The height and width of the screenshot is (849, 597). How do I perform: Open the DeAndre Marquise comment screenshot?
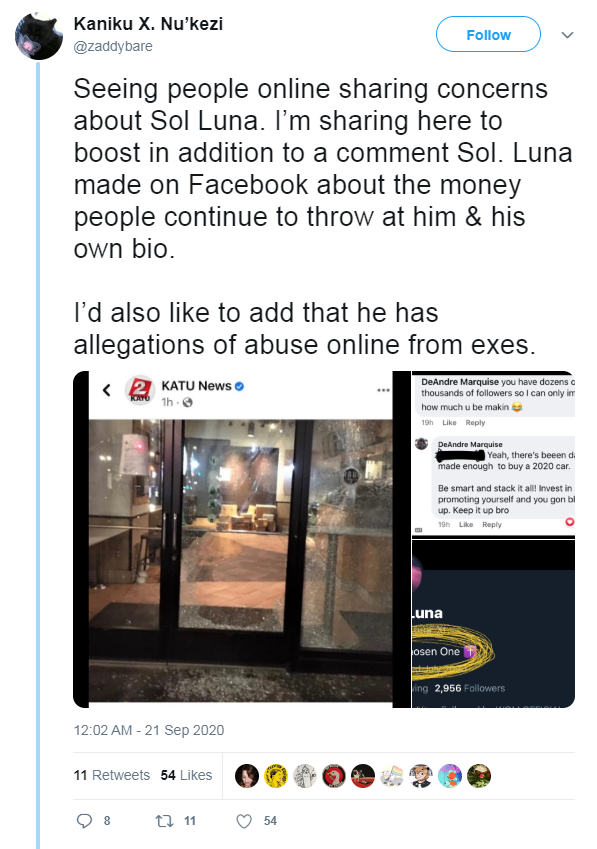click(x=494, y=454)
